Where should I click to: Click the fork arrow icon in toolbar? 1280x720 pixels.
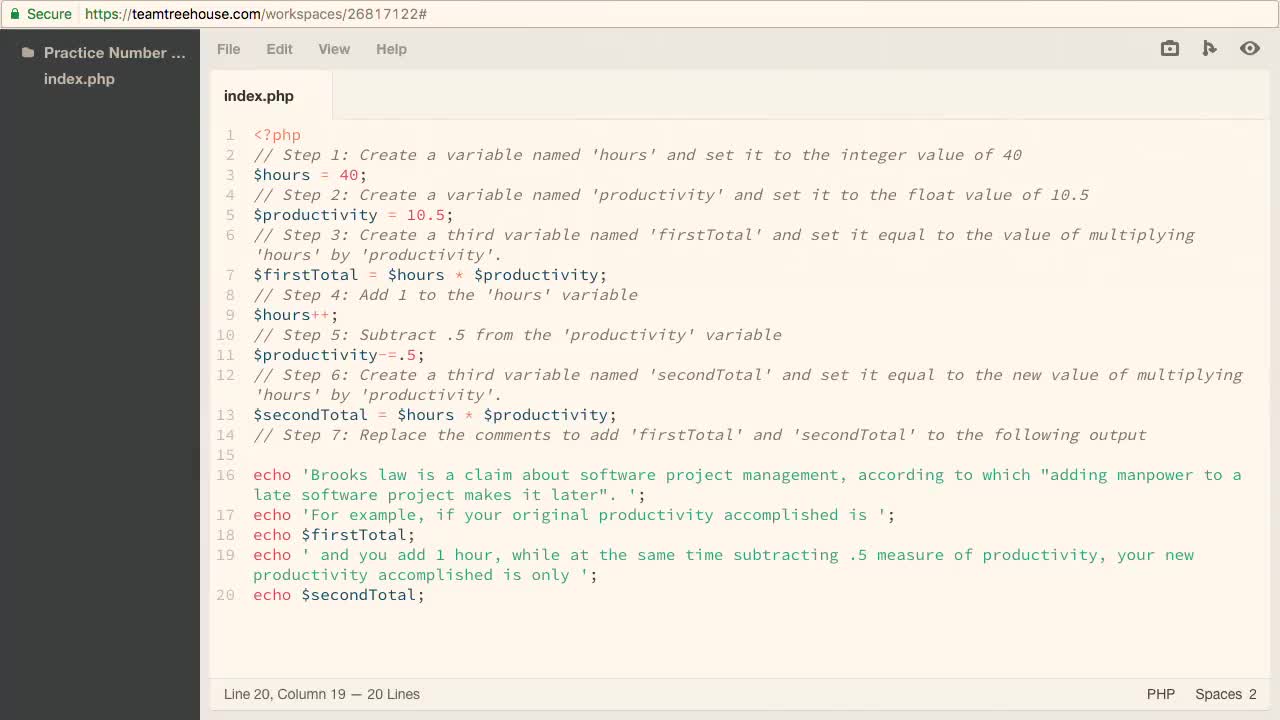click(x=1210, y=48)
